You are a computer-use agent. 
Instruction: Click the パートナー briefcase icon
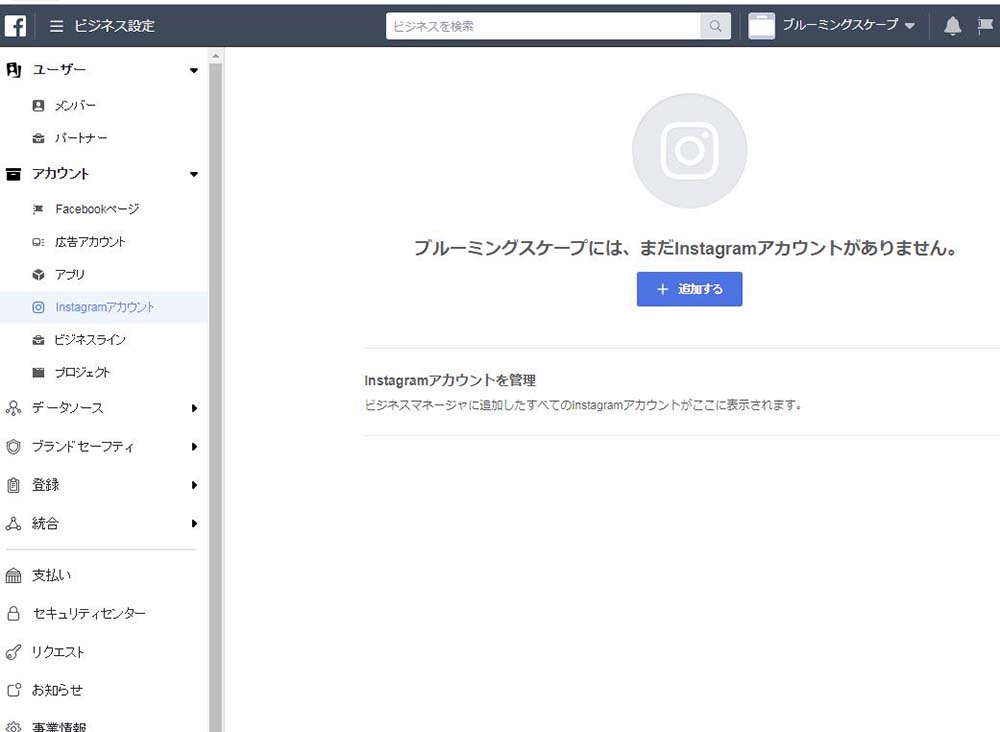point(38,138)
